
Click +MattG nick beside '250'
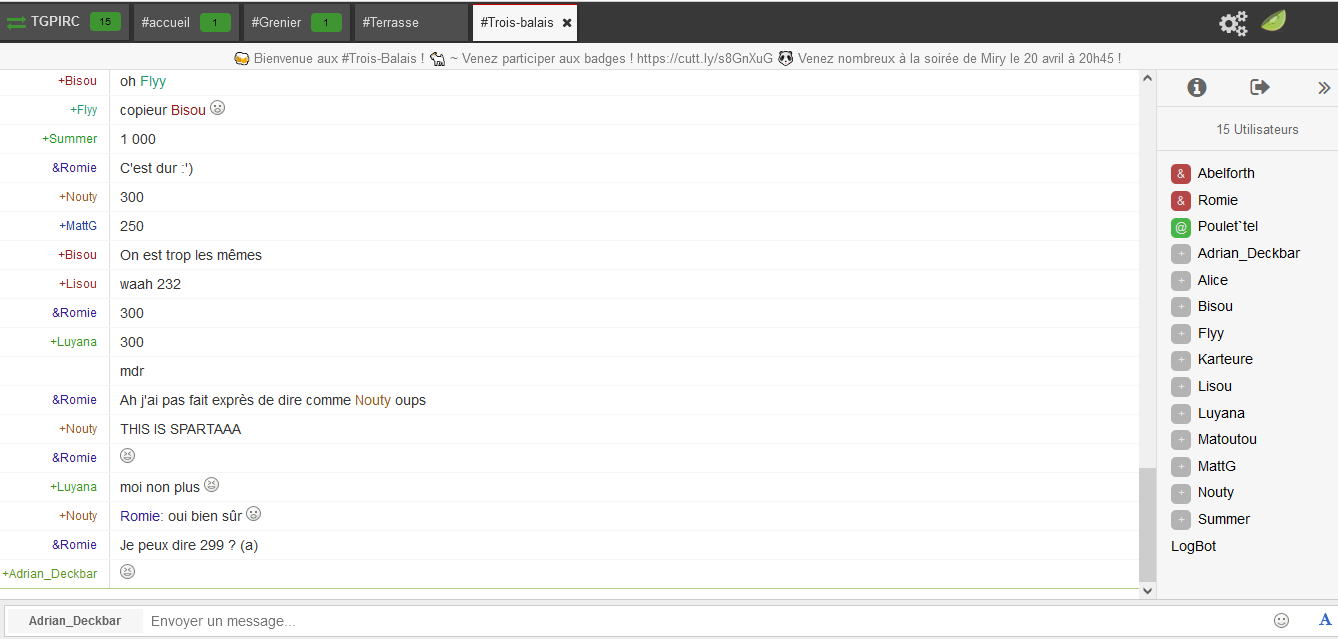coord(78,226)
